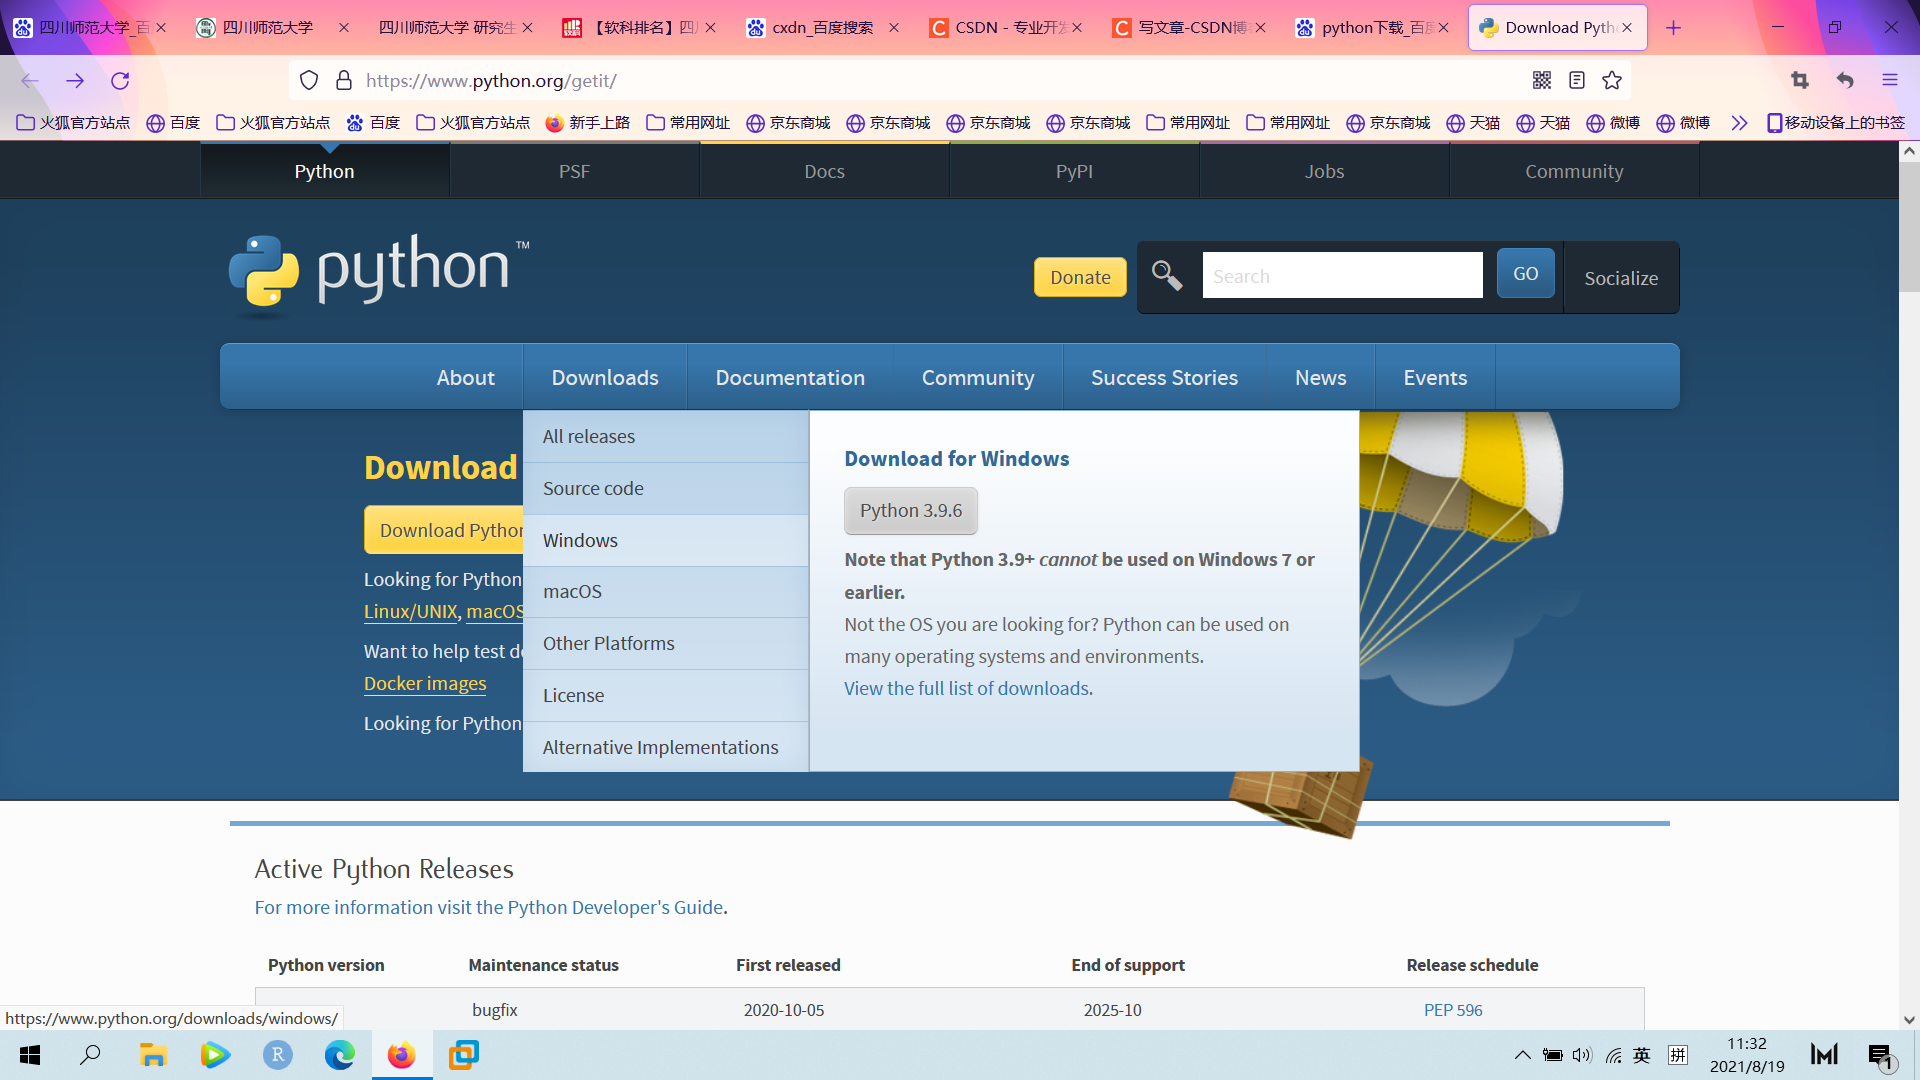
Task: Click the QR code icon in address bar
Action: tap(1542, 81)
